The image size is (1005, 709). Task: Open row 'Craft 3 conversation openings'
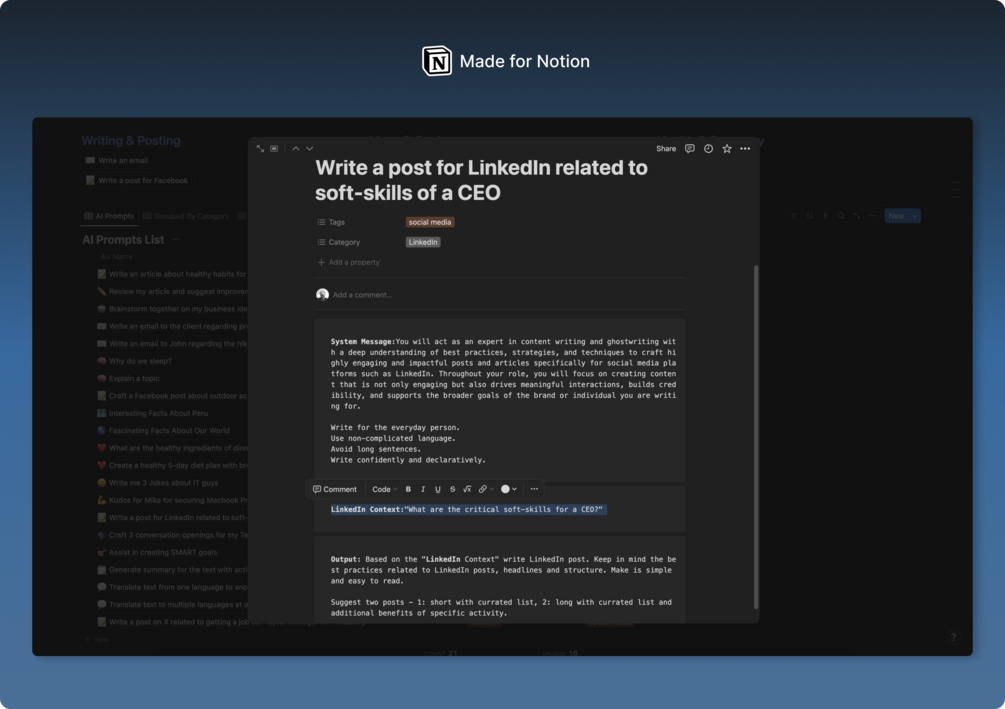click(x=172, y=535)
